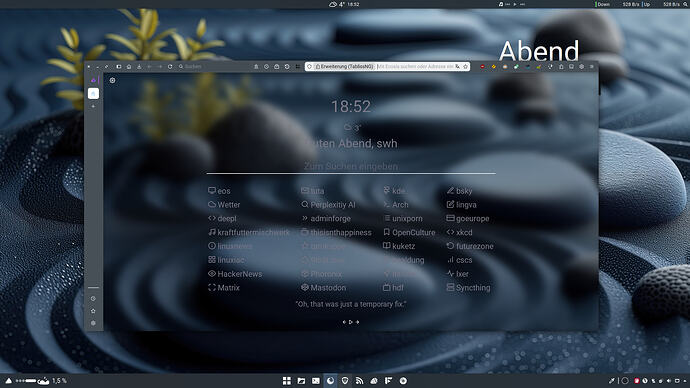
Task: Open the Perplexity AI shortcut
Action: [328, 205]
